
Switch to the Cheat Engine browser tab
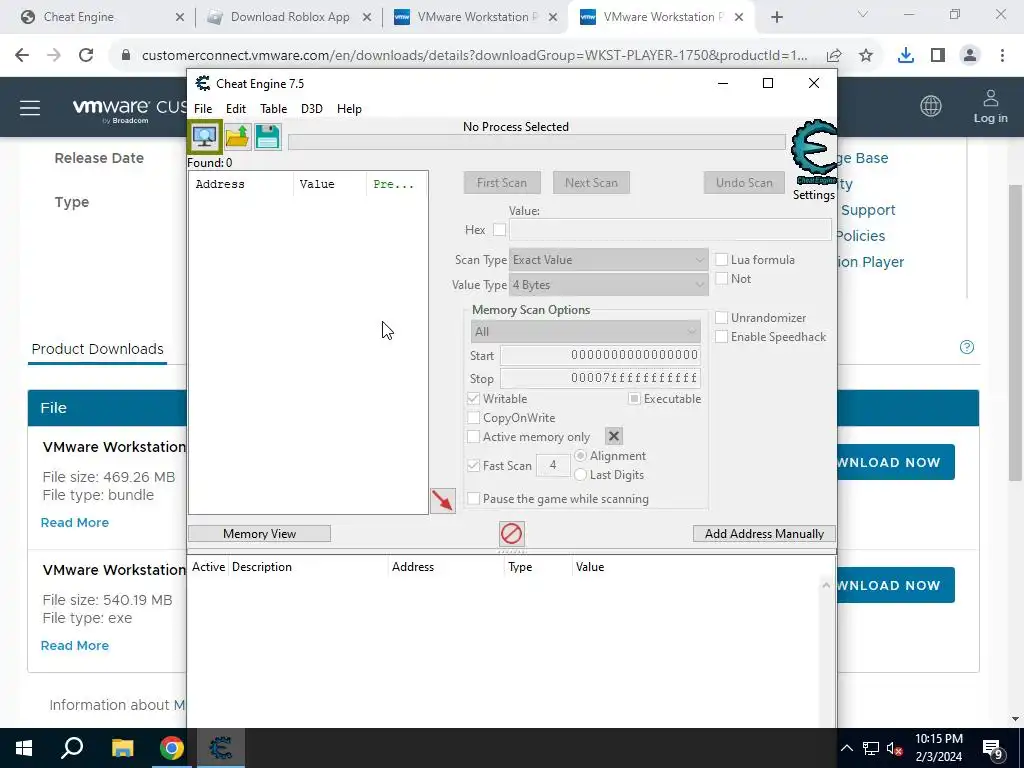101,17
